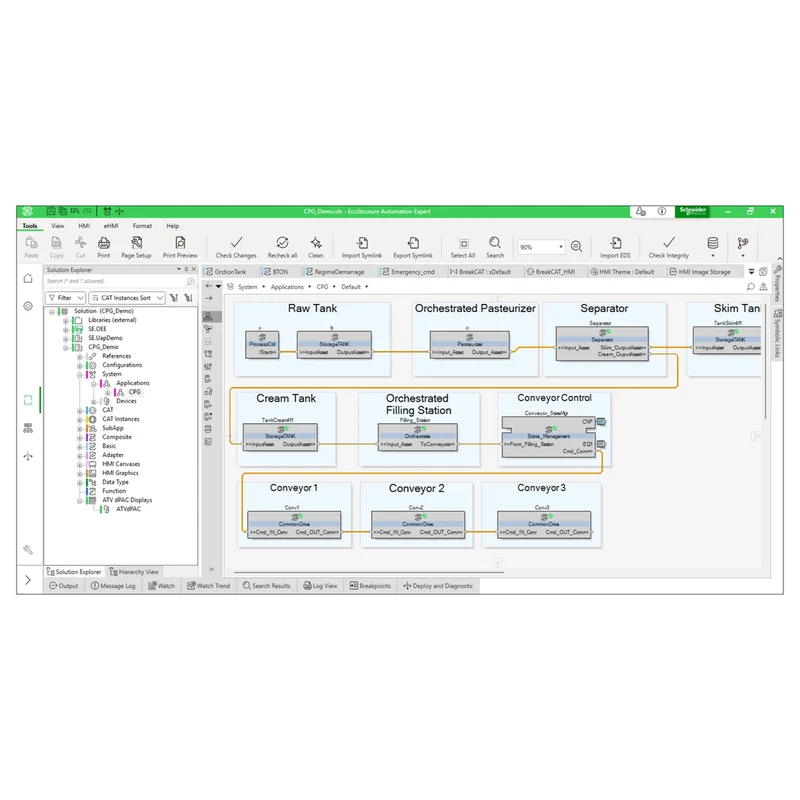Select the CPG tree item

click(x=135, y=392)
